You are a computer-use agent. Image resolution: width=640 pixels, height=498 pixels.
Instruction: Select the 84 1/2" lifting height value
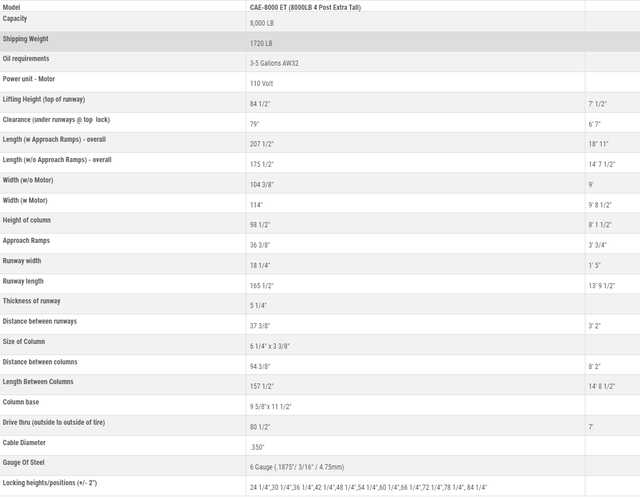click(x=262, y=103)
